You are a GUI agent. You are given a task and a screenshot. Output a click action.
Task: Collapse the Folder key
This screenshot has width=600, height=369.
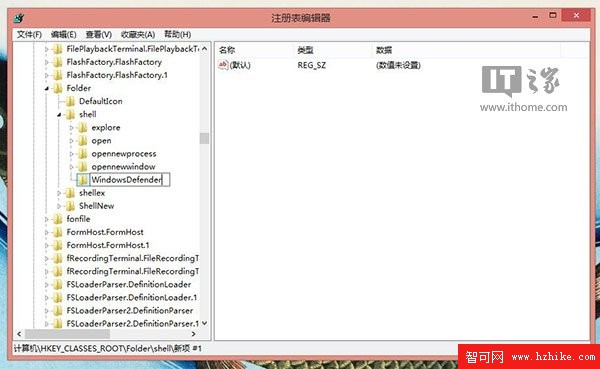pyautogui.click(x=47, y=88)
